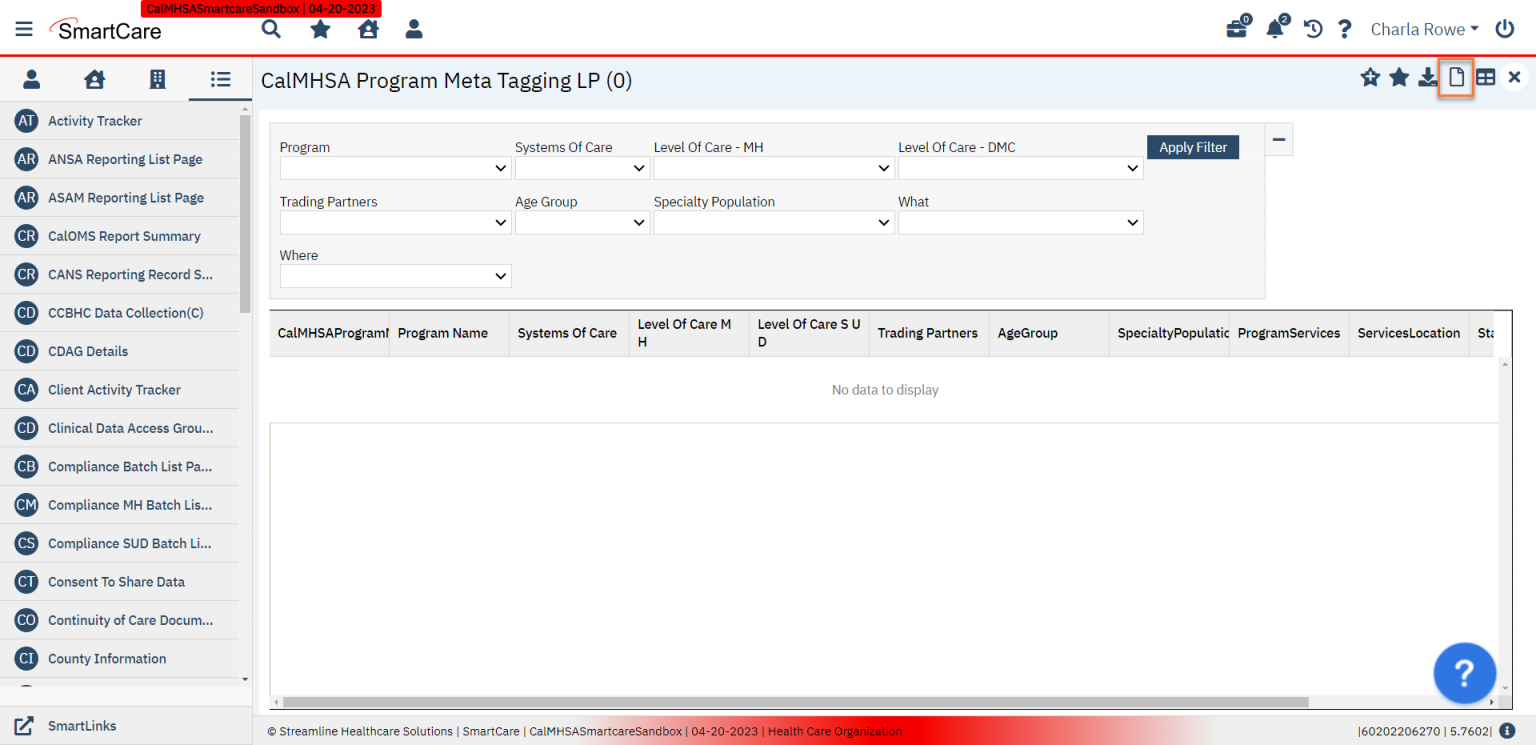Expand the Charla Rowe user menu
This screenshot has width=1536, height=745.
click(1424, 29)
